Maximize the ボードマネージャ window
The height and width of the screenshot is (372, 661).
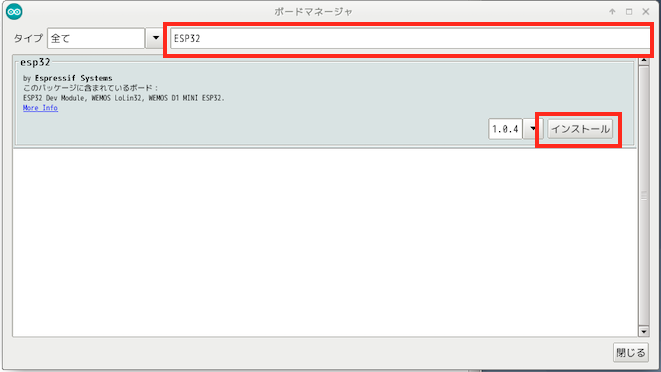click(x=629, y=12)
